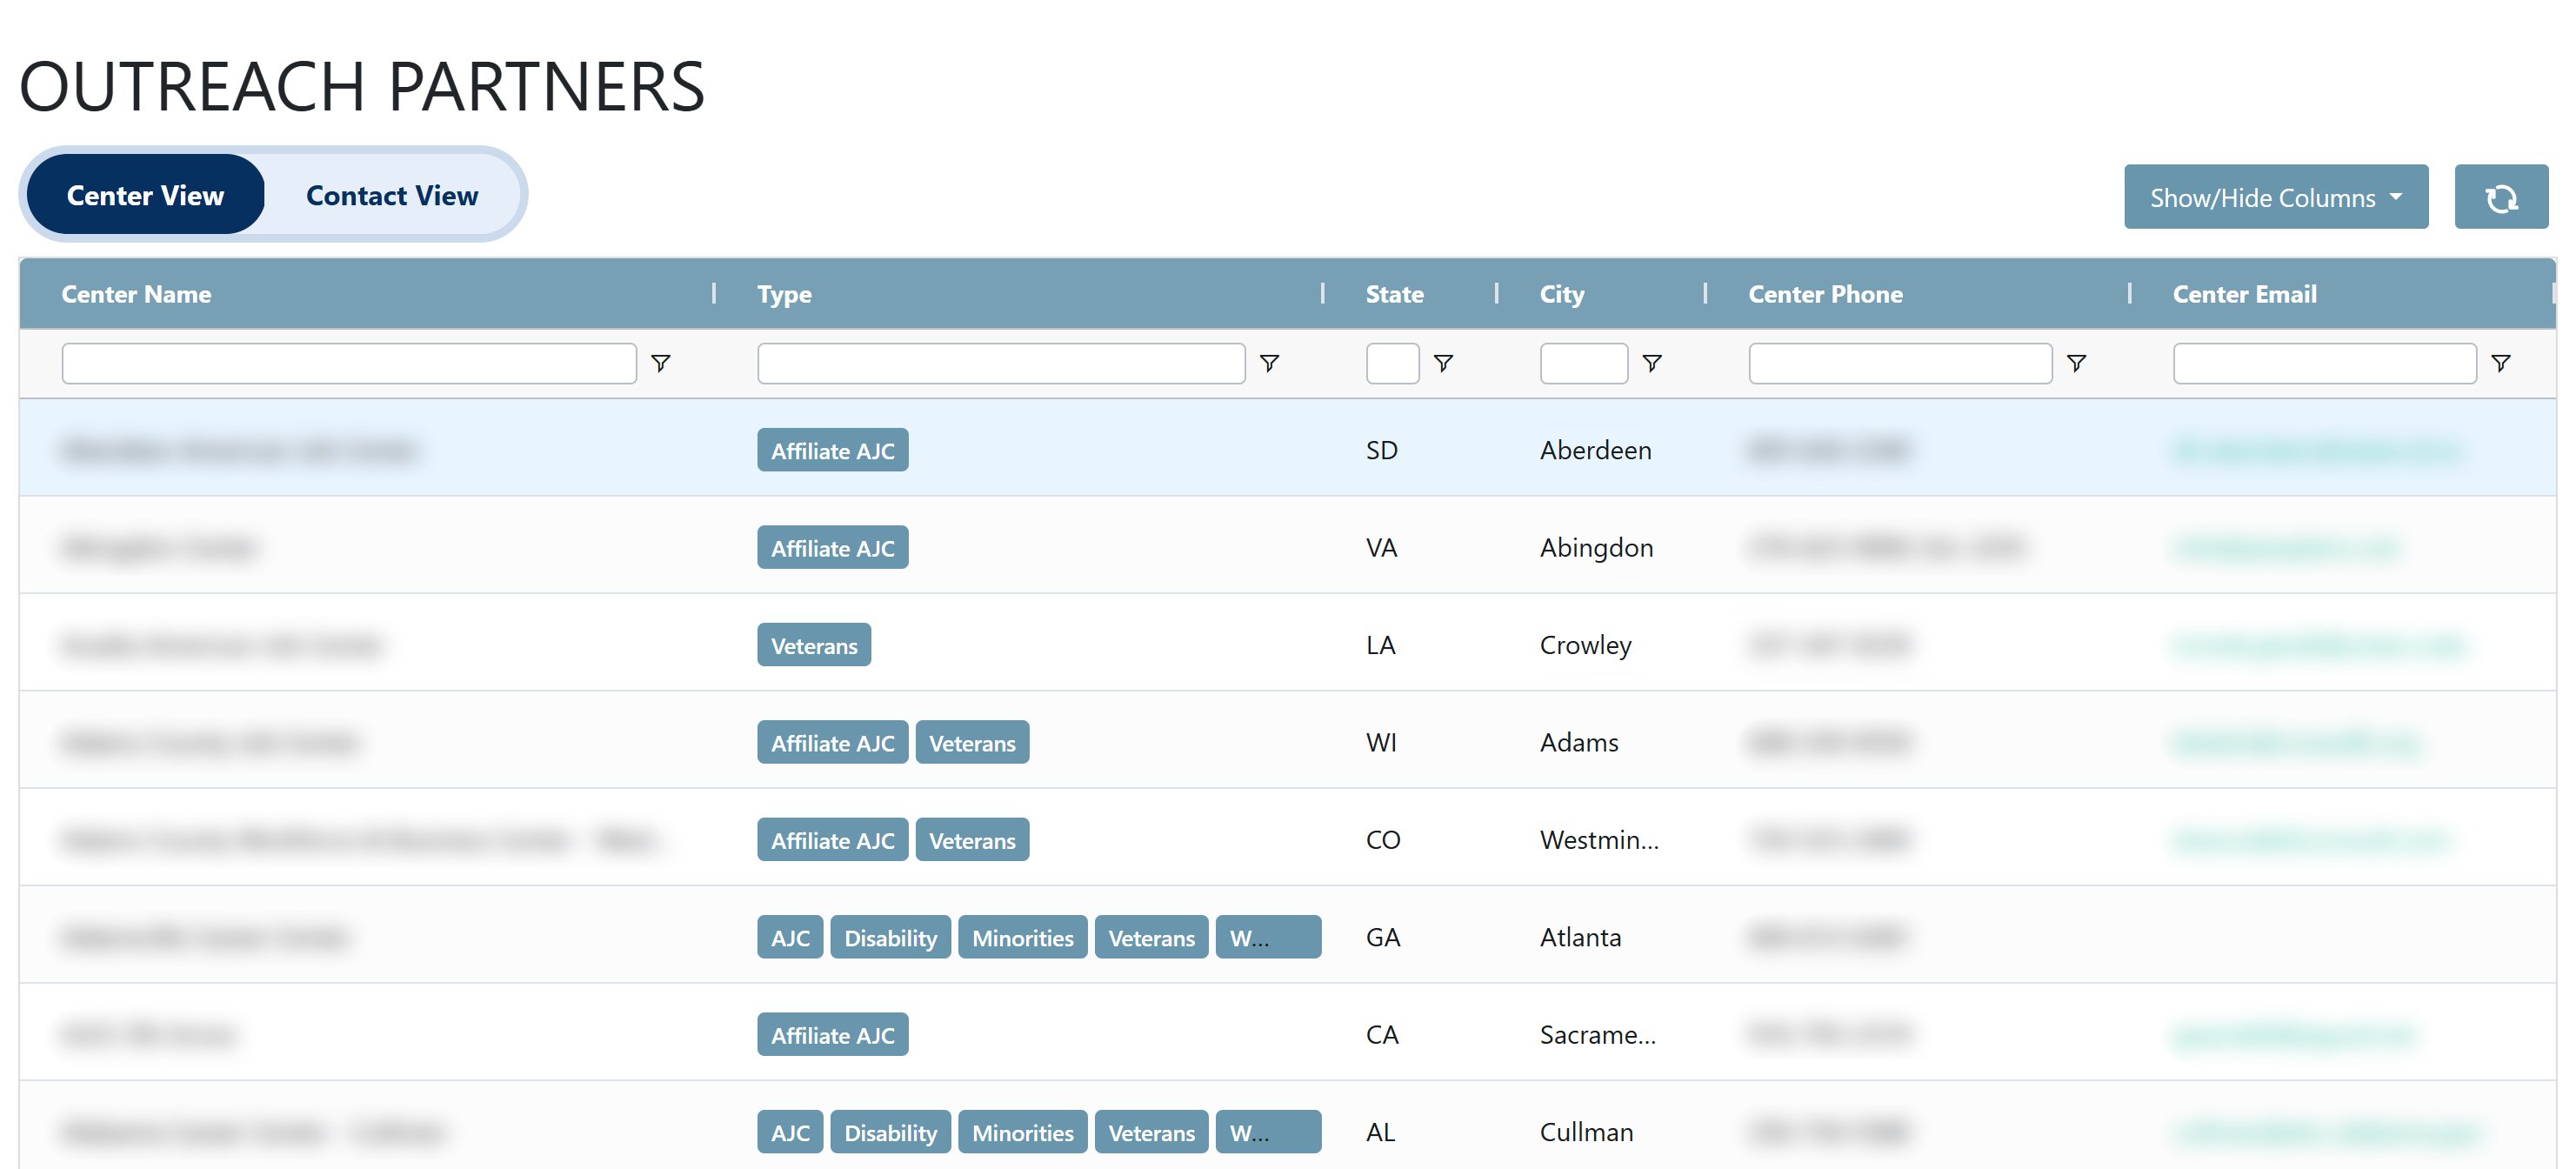This screenshot has height=1169, width=2576.
Task: Click the truncated W... badge in the Cullman row
Action: point(1268,1132)
